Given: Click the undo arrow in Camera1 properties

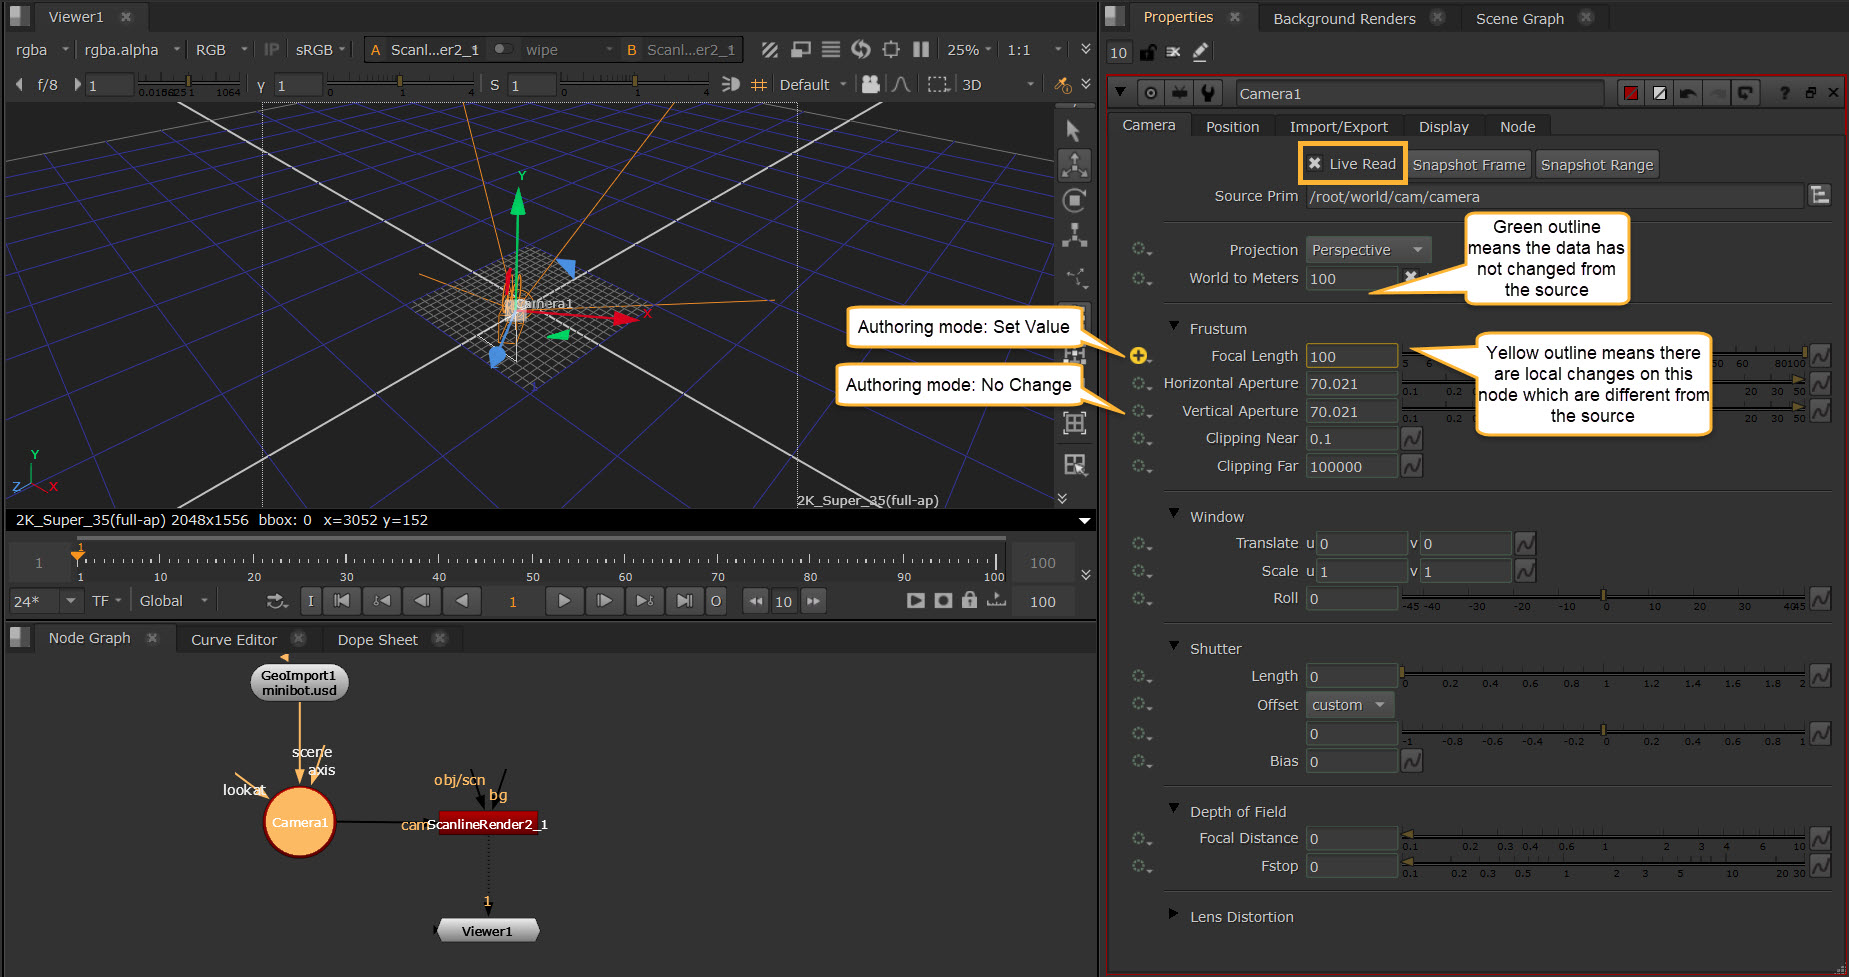Looking at the screenshot, I should point(1688,93).
